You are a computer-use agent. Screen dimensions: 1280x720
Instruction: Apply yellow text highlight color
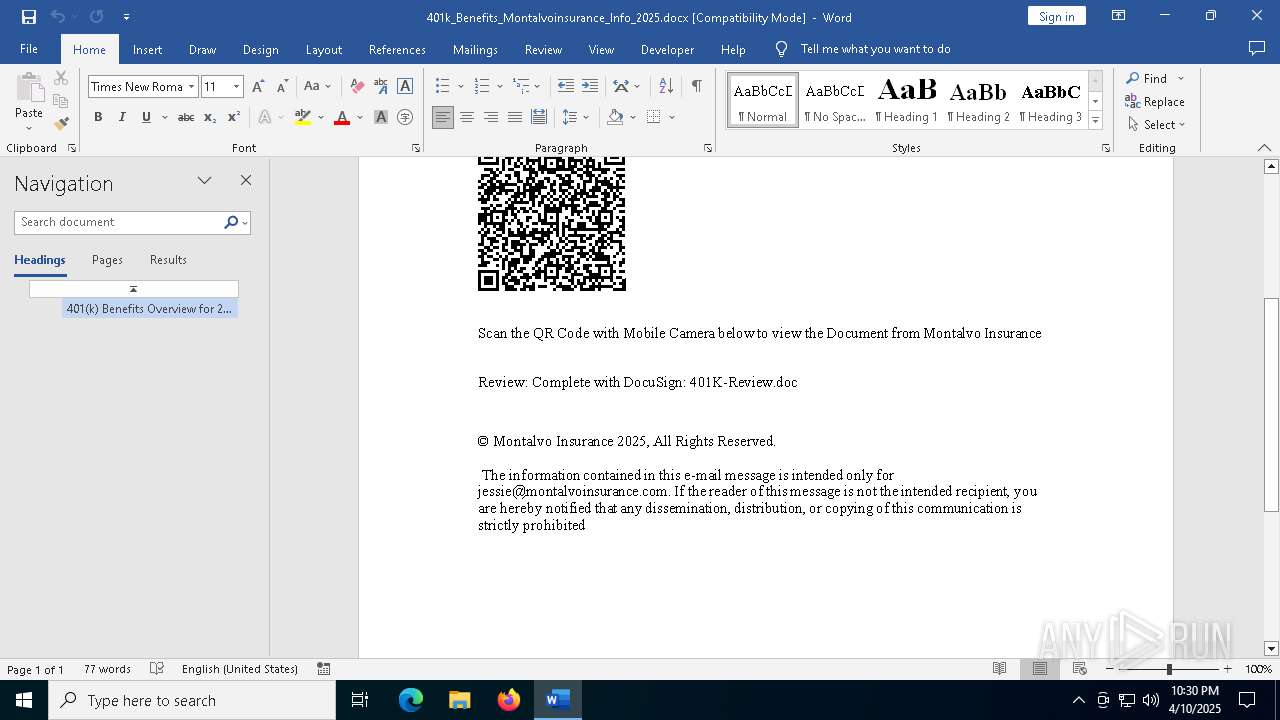click(303, 117)
